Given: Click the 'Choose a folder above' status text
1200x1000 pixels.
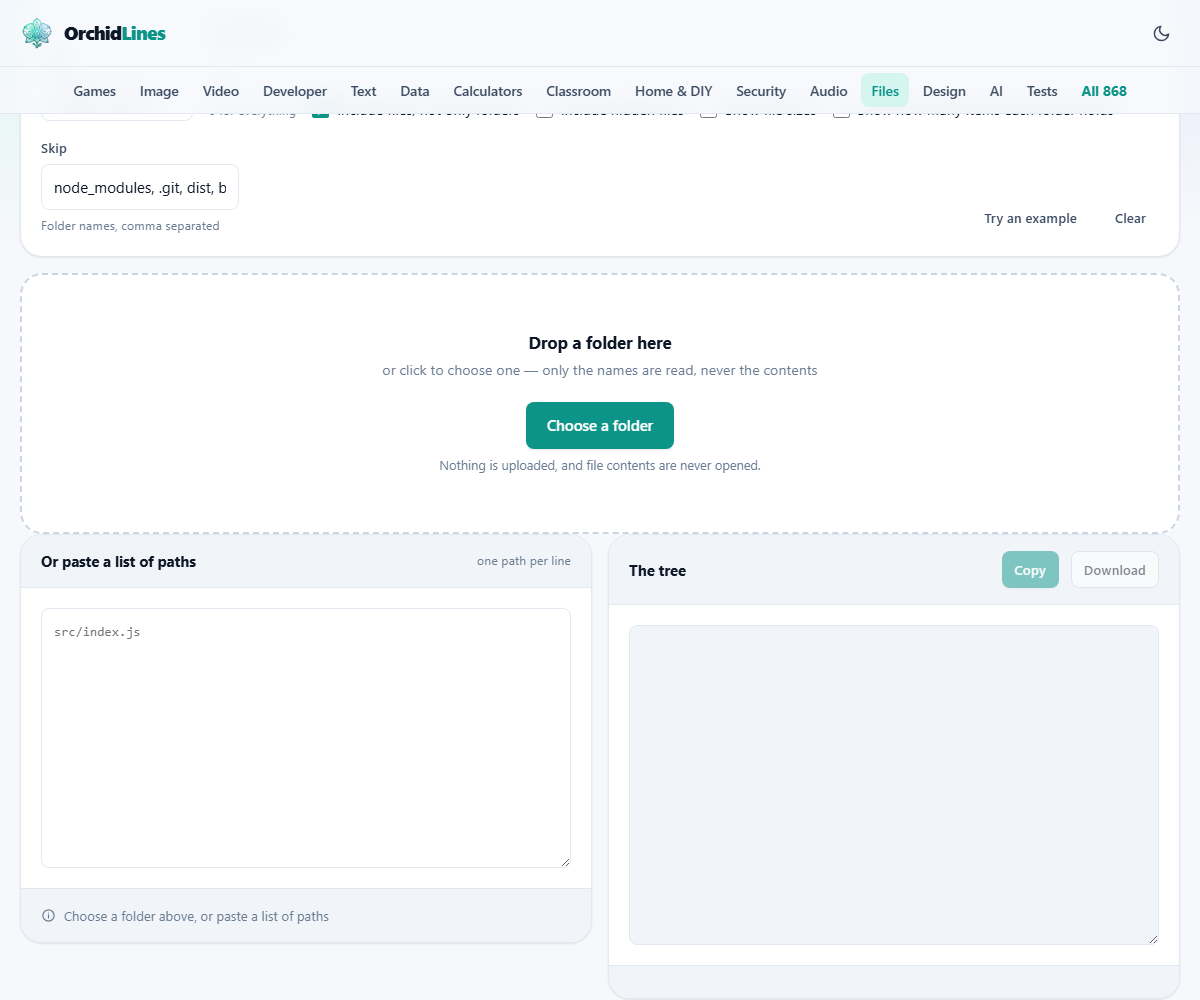Looking at the screenshot, I should (x=196, y=916).
